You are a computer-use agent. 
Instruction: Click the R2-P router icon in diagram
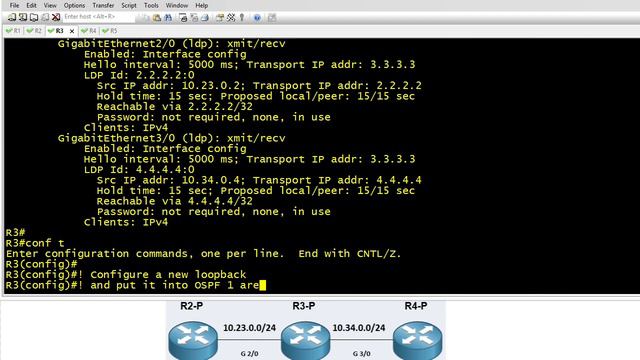pyautogui.click(x=193, y=340)
